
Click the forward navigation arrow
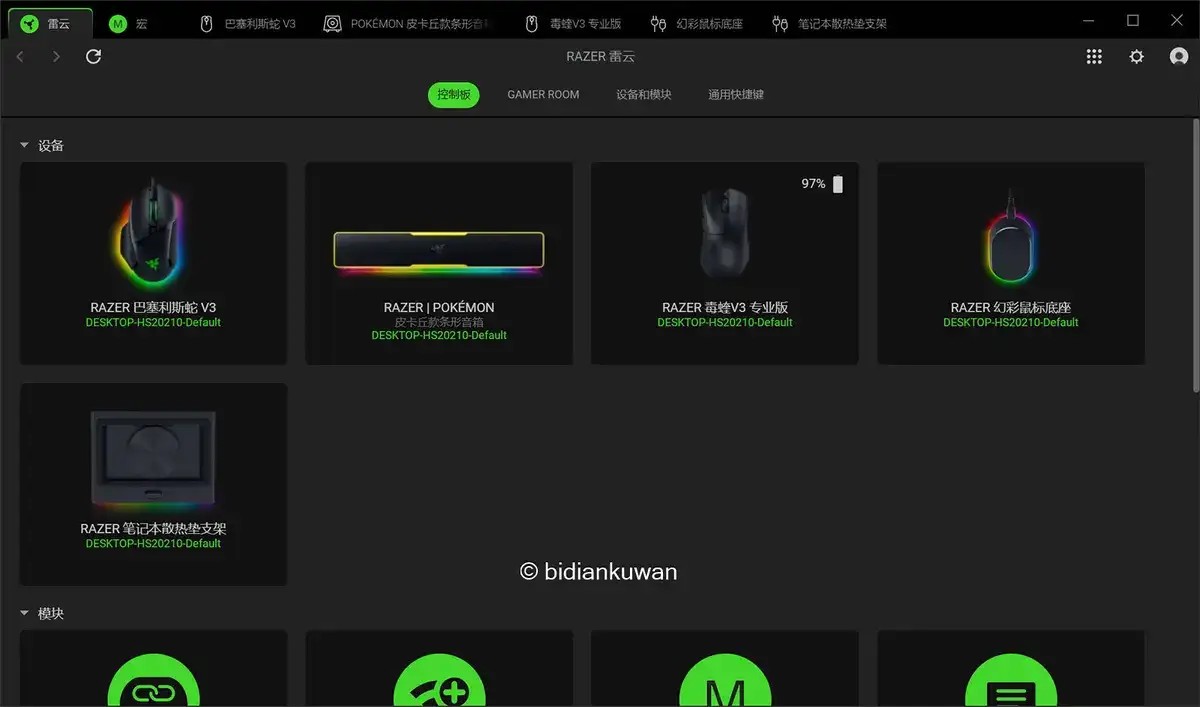pyautogui.click(x=56, y=57)
